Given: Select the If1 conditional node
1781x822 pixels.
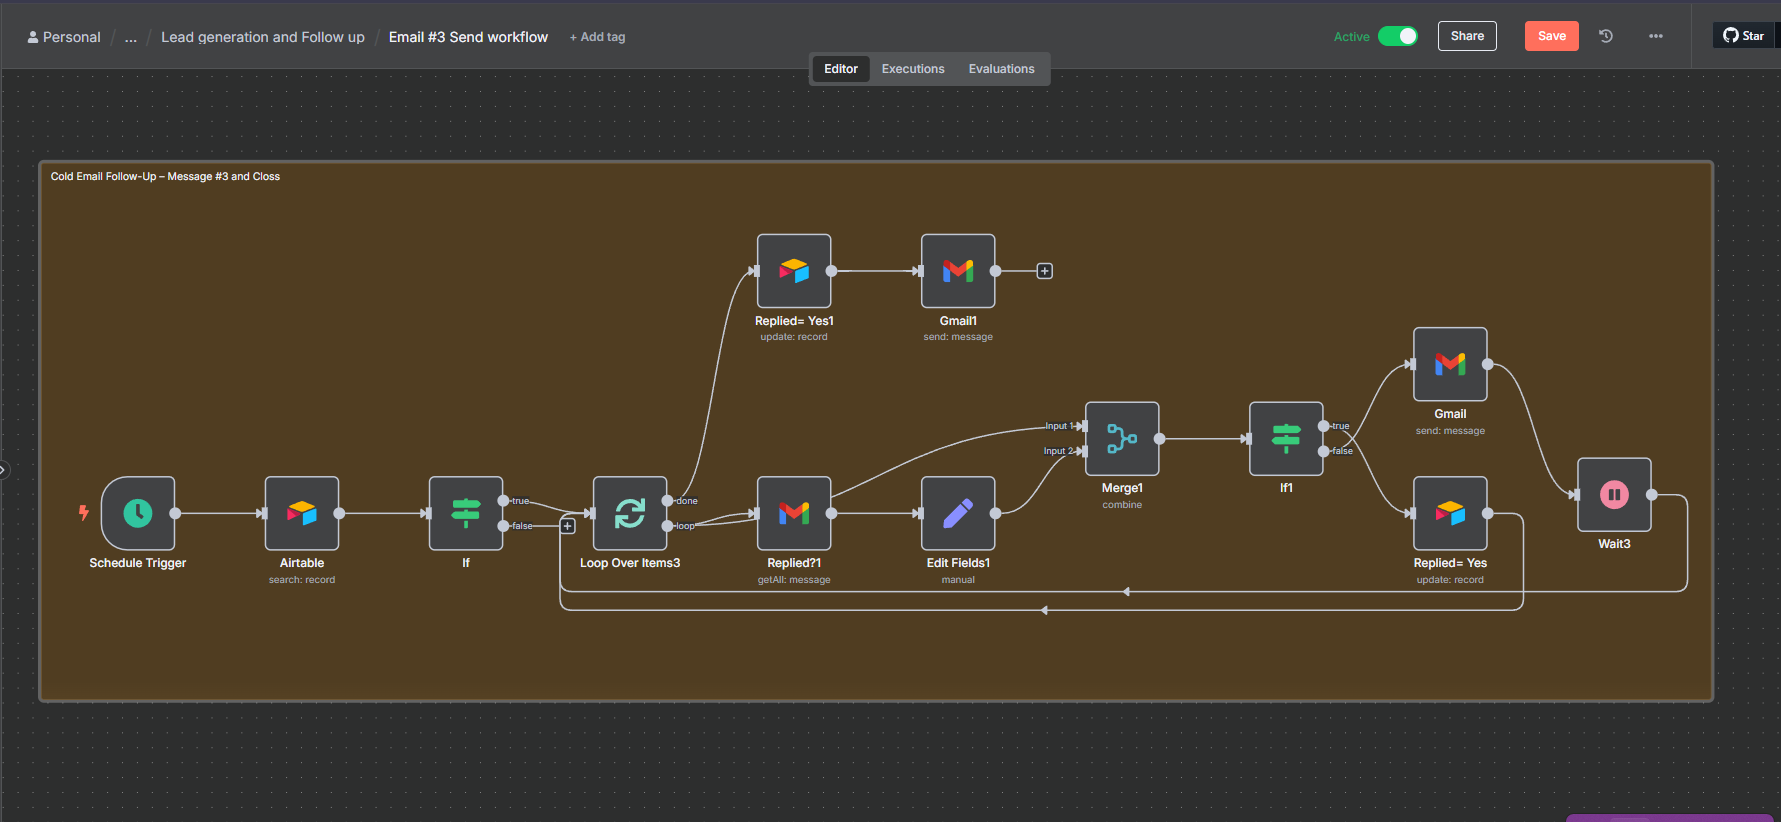Looking at the screenshot, I should click(x=1286, y=439).
